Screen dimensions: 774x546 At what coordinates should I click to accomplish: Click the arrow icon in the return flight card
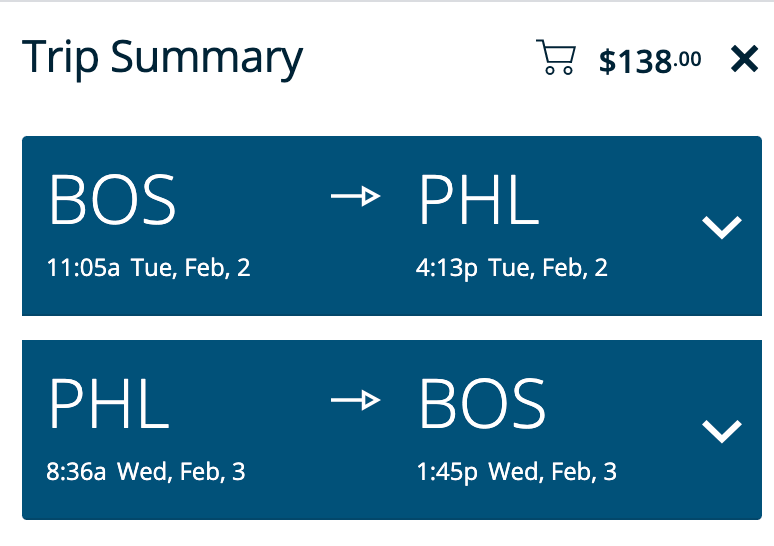[355, 400]
